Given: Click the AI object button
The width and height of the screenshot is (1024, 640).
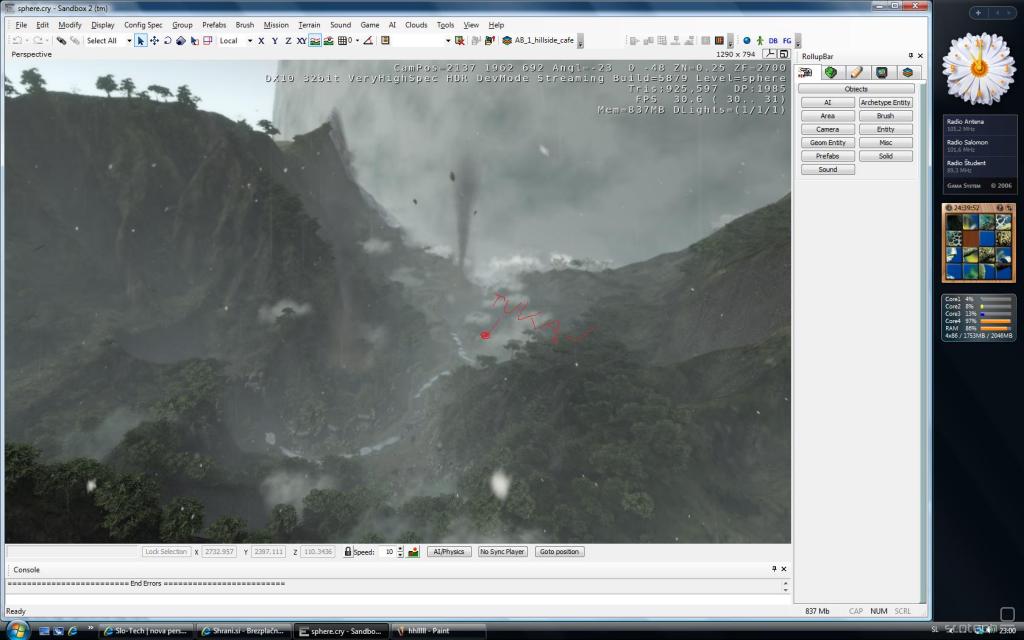Looking at the screenshot, I should tap(827, 103).
